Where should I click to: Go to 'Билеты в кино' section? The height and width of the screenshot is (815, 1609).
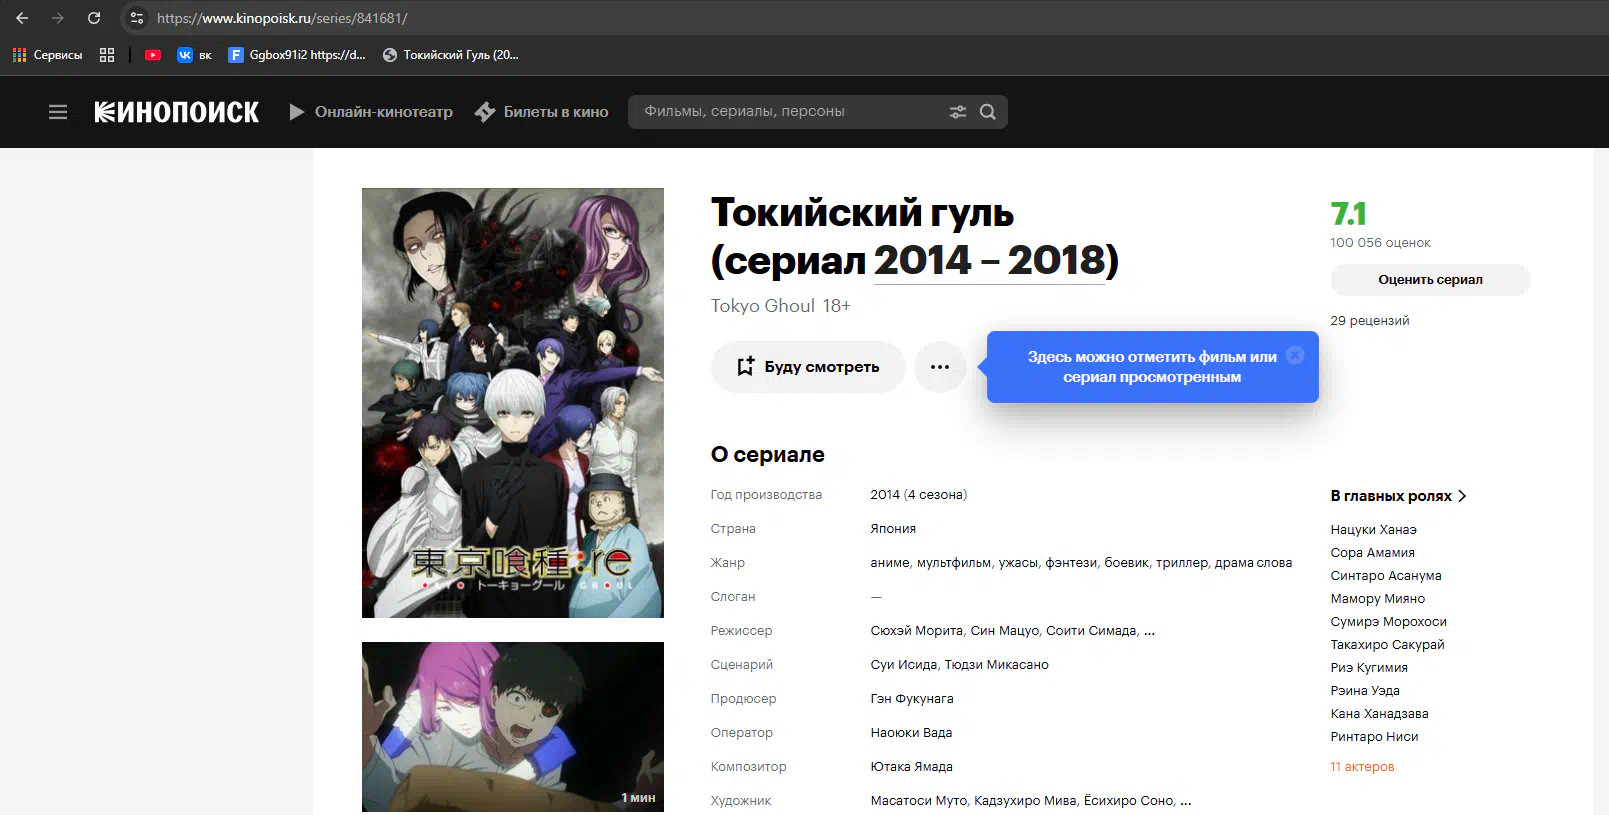point(542,112)
